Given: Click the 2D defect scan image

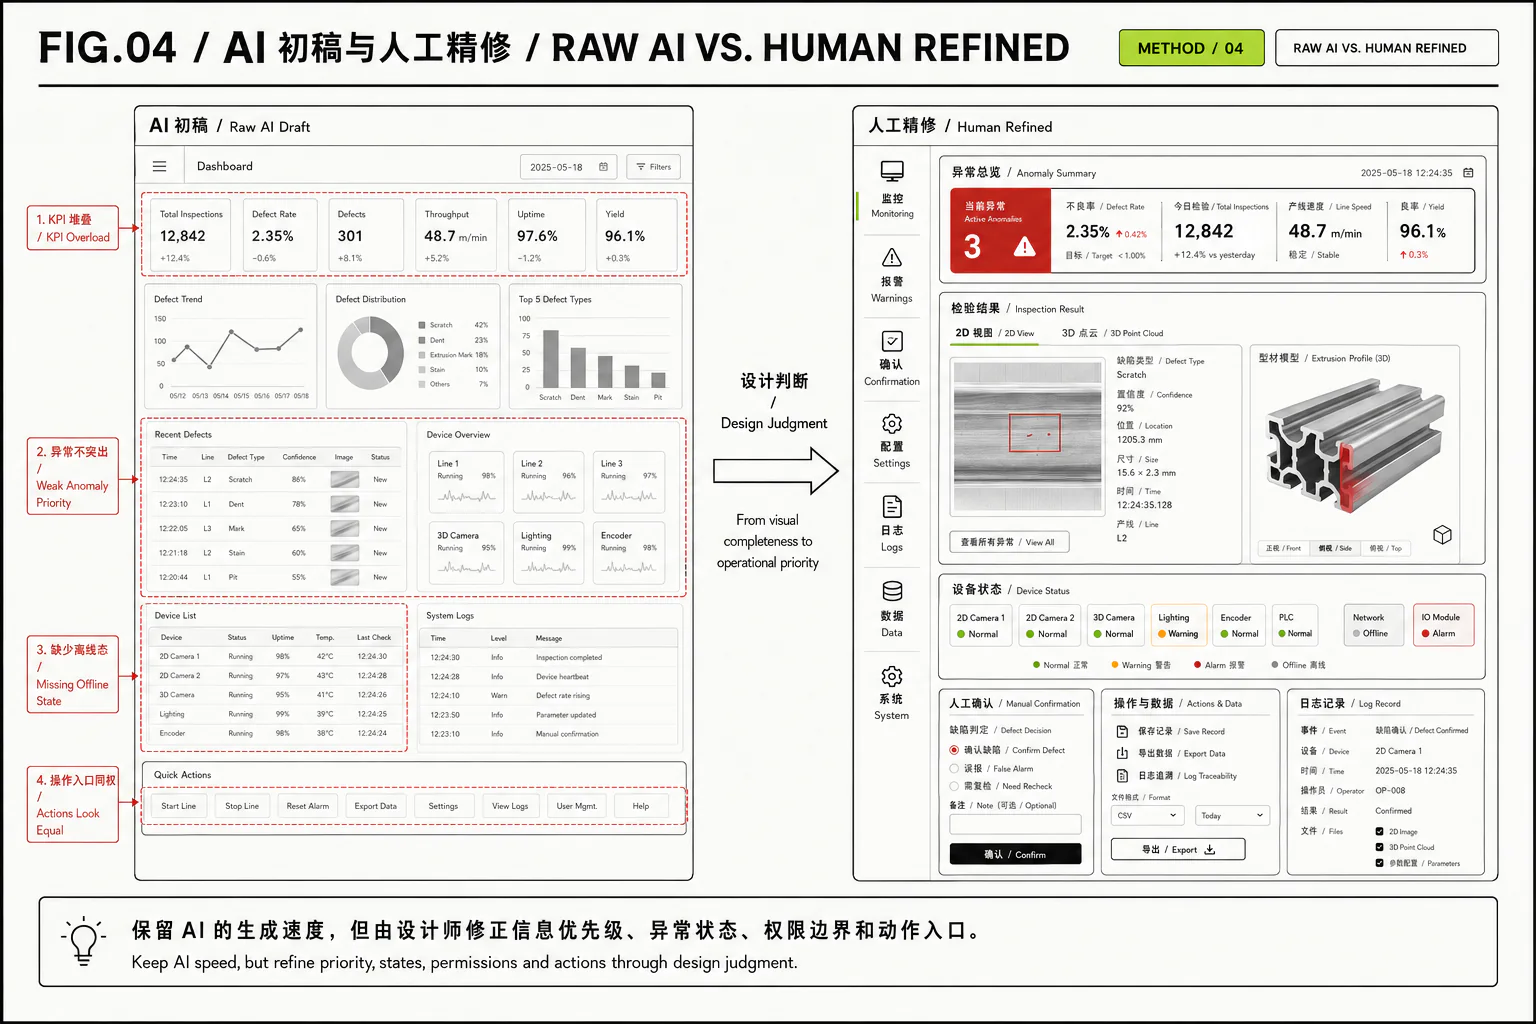Looking at the screenshot, I should pos(1027,437).
